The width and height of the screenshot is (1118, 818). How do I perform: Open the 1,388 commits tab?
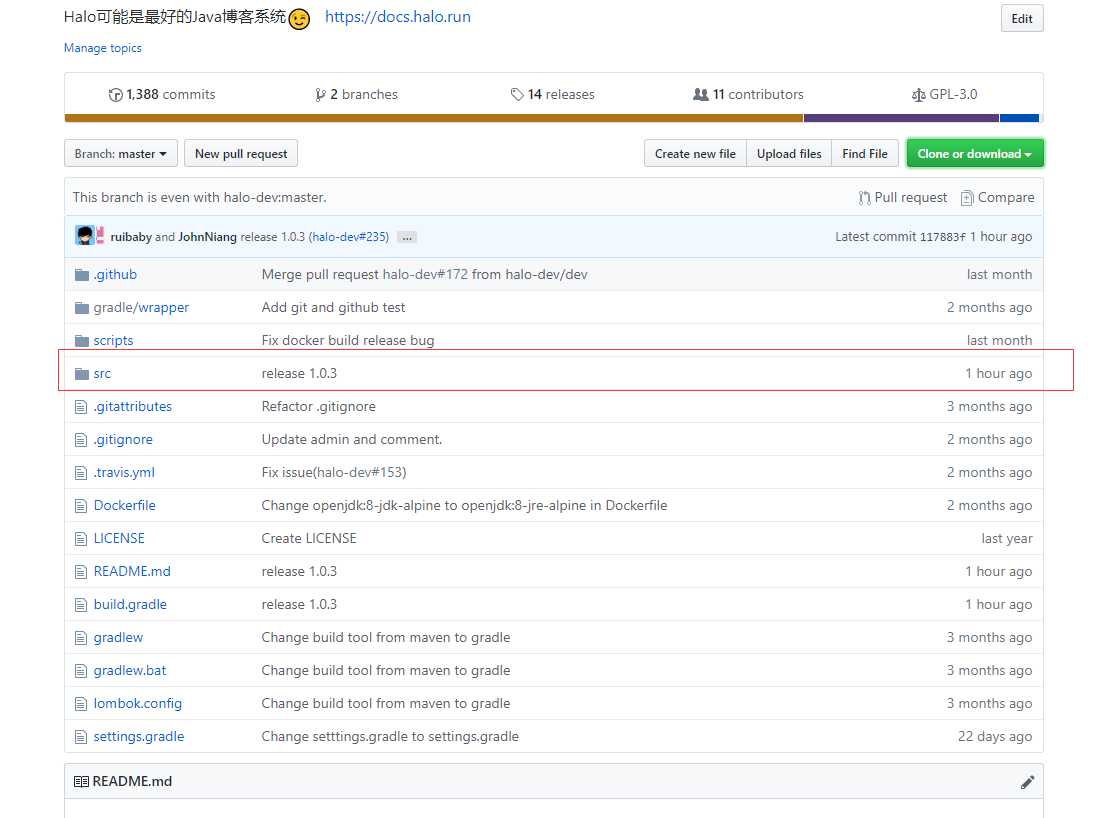[162, 94]
